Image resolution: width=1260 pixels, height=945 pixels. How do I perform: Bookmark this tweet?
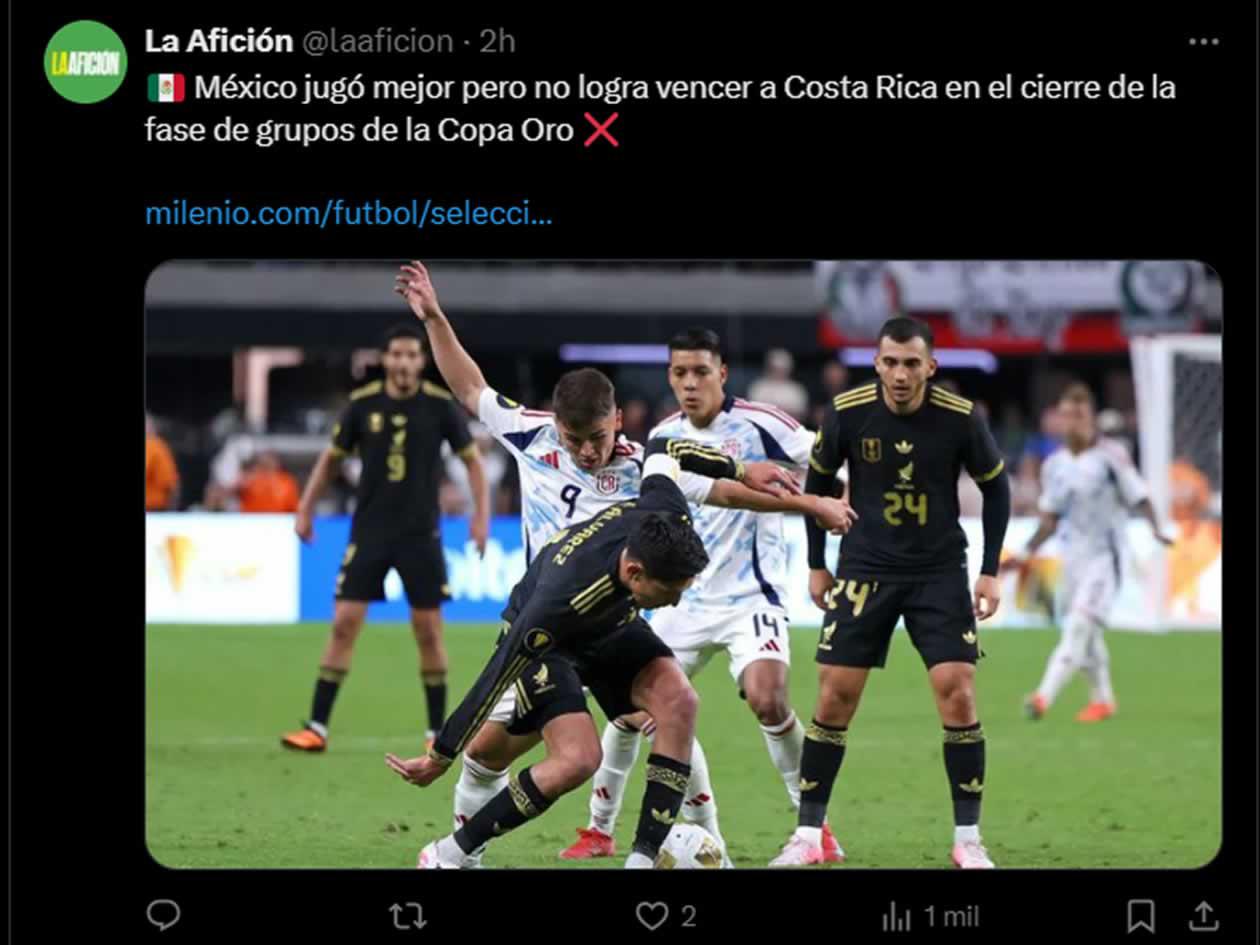pyautogui.click(x=1141, y=916)
